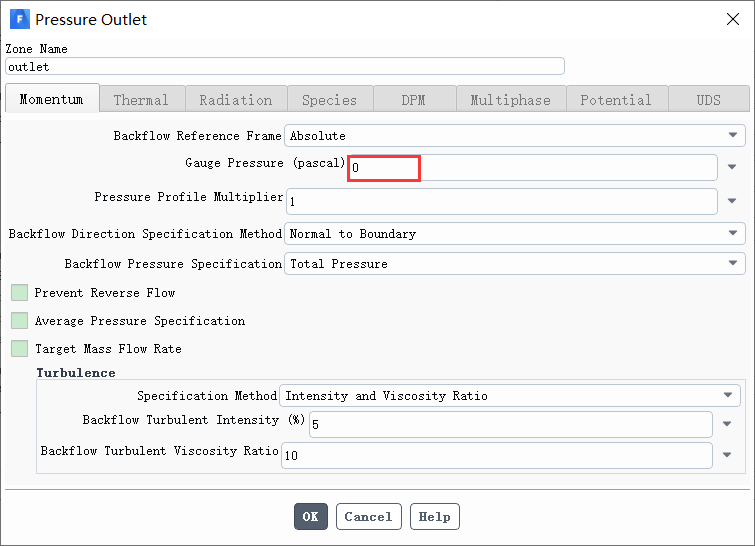Click the Fluent app icon in title bar

(20, 19)
